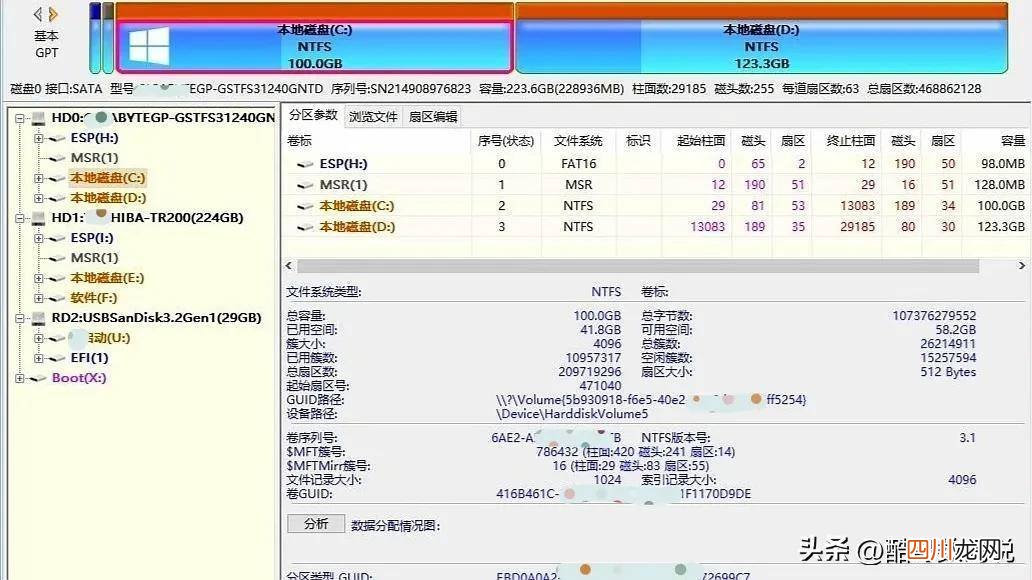Click the 起始柱面 column header

[701, 141]
